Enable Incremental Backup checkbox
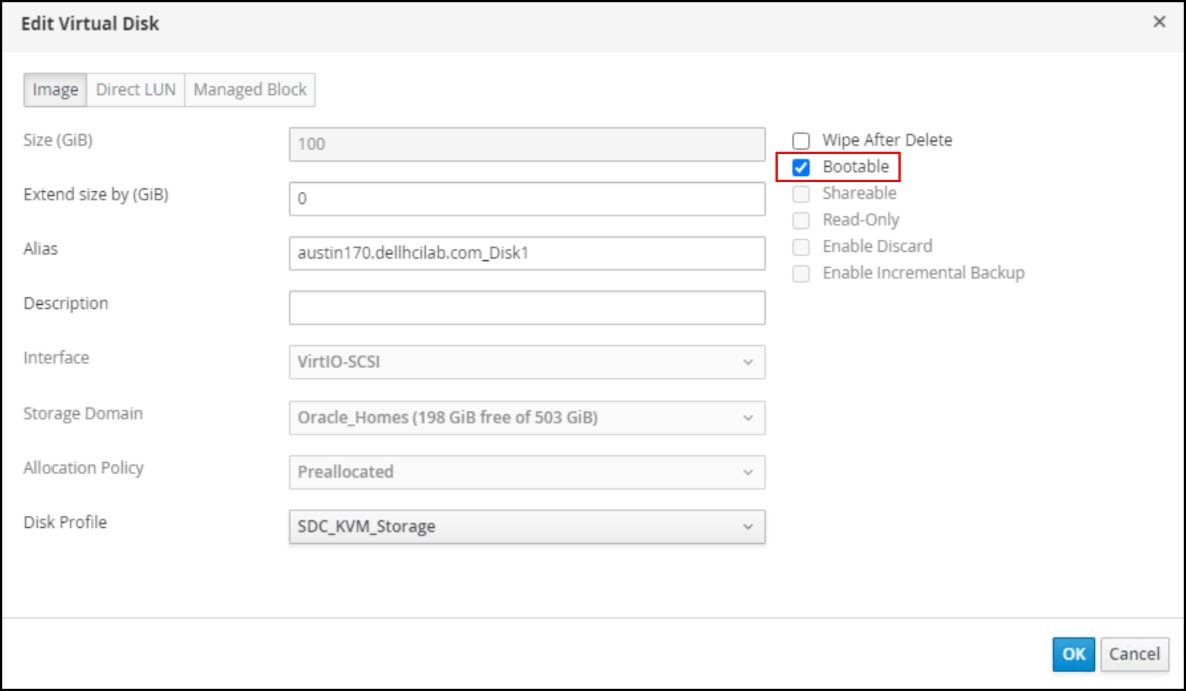Image resolution: width=1186 pixels, height=691 pixels. [801, 273]
